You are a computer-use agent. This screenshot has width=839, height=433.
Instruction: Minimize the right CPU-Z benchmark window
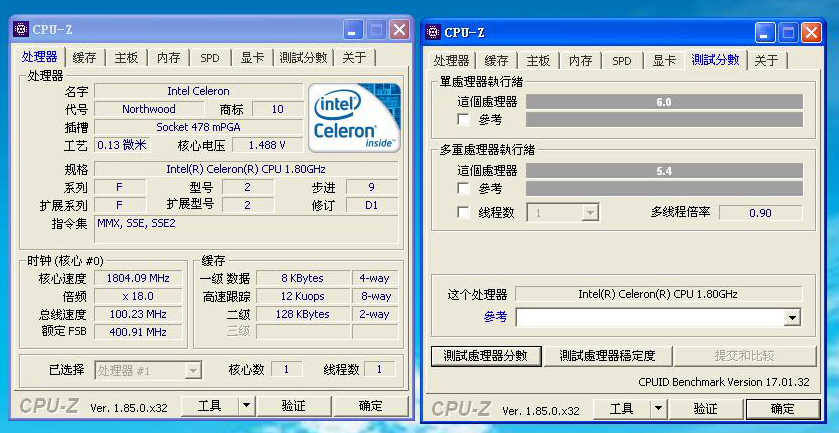[x=765, y=33]
